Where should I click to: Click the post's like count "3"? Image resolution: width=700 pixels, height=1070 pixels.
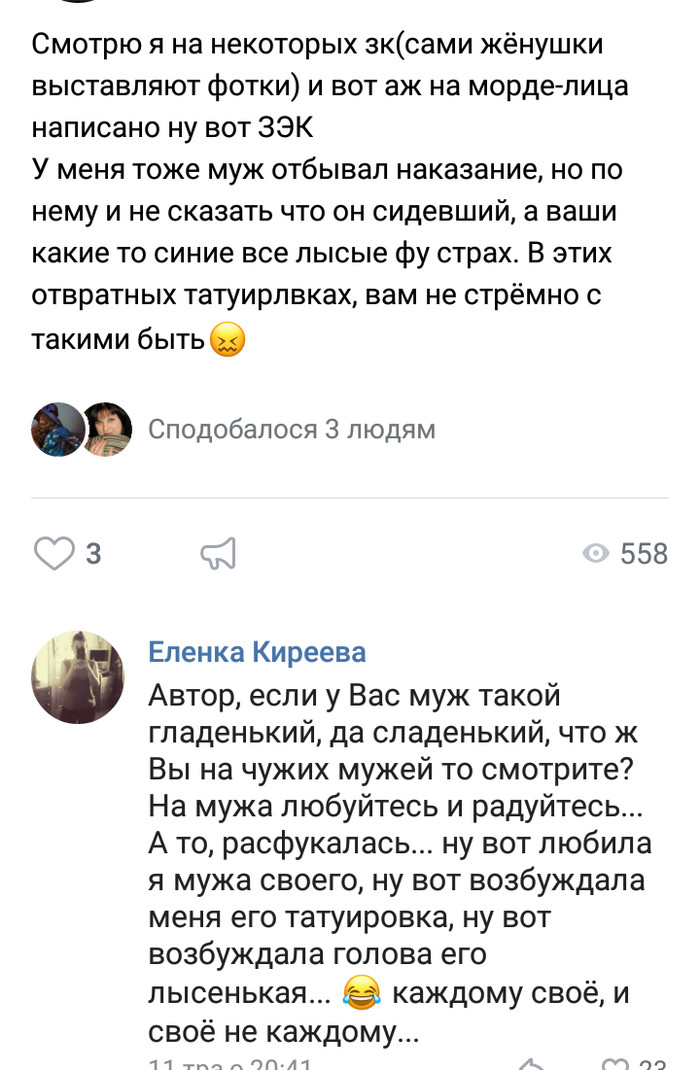coord(93,553)
